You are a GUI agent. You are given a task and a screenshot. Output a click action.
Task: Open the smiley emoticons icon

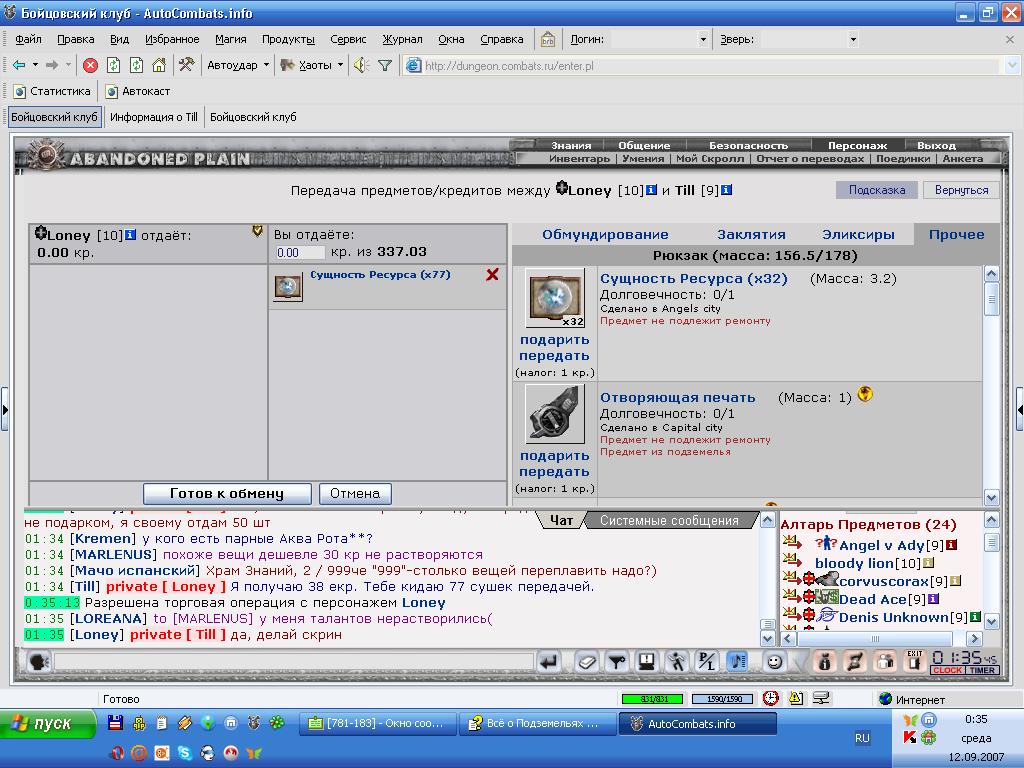775,662
